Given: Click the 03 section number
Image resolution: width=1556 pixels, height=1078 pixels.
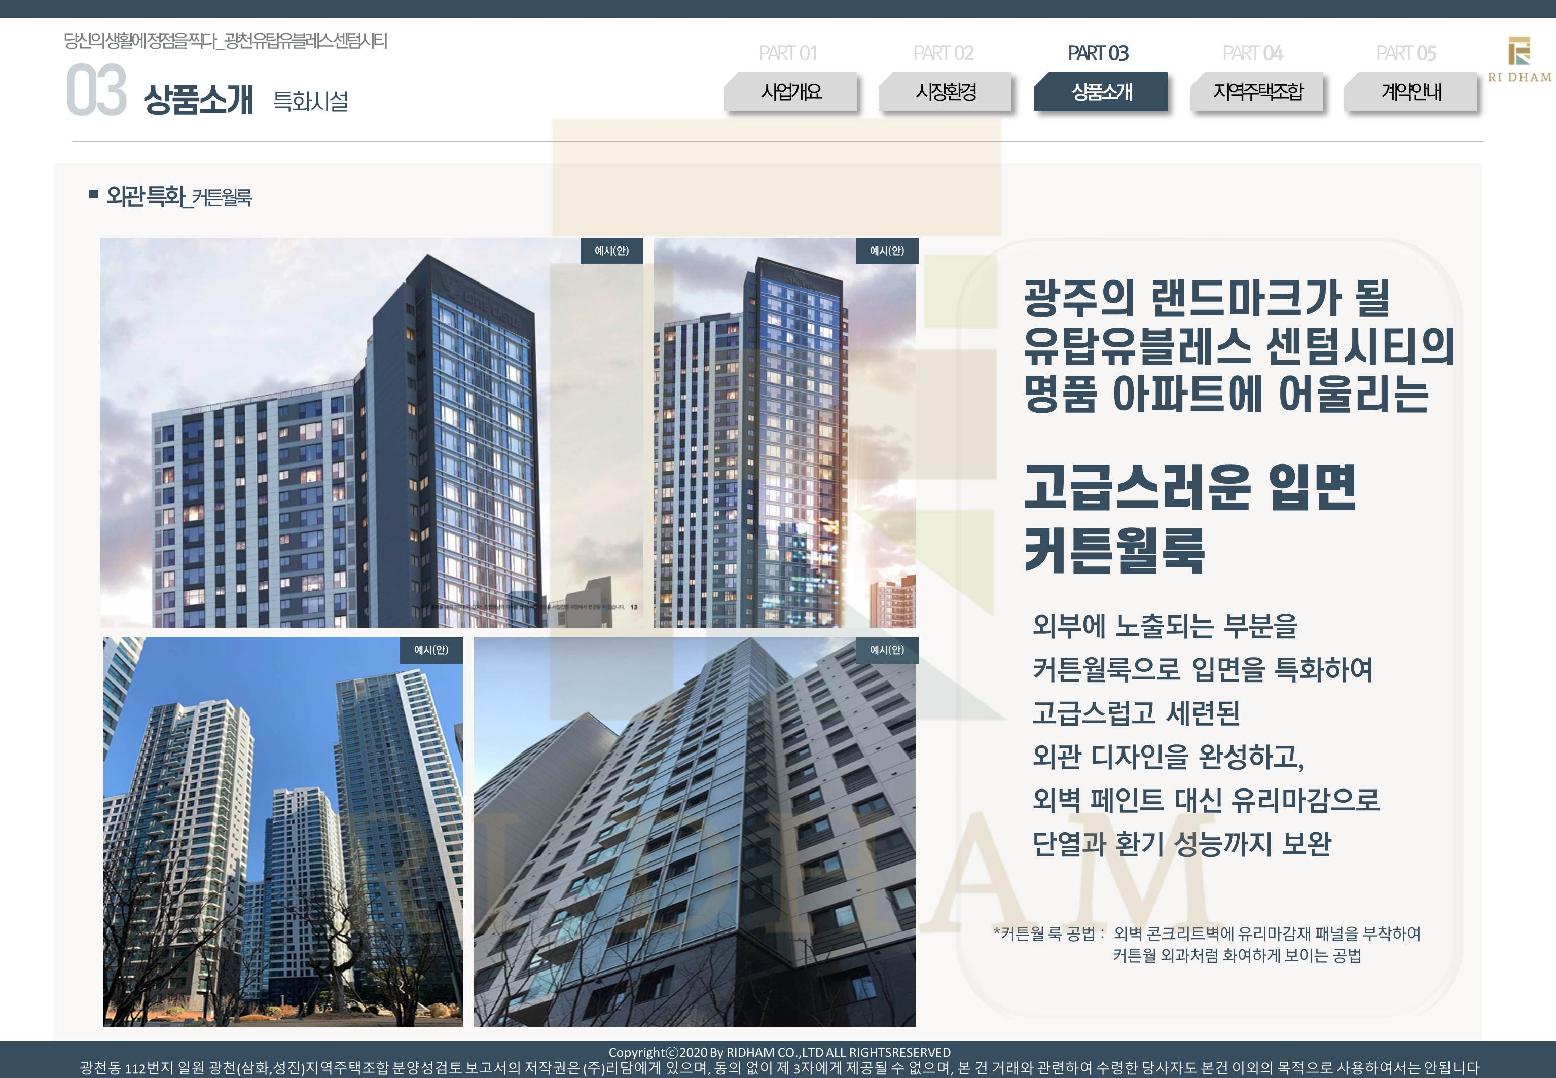Looking at the screenshot, I should pyautogui.click(x=96, y=91).
